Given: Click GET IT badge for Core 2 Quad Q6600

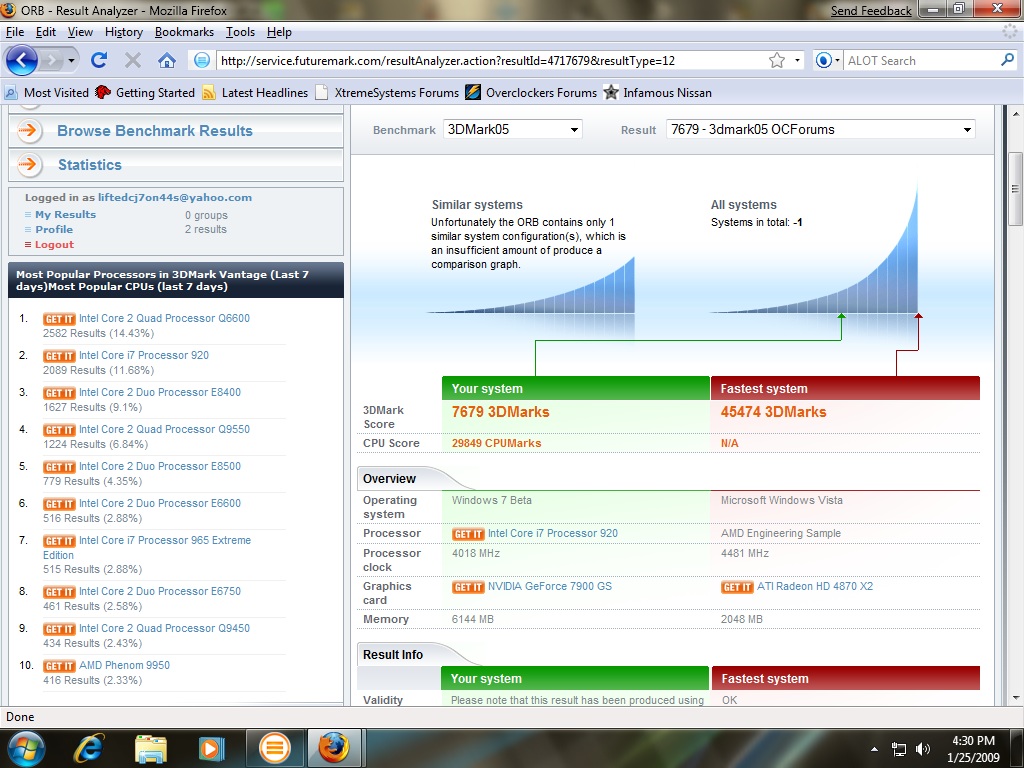Looking at the screenshot, I should 59,319.
